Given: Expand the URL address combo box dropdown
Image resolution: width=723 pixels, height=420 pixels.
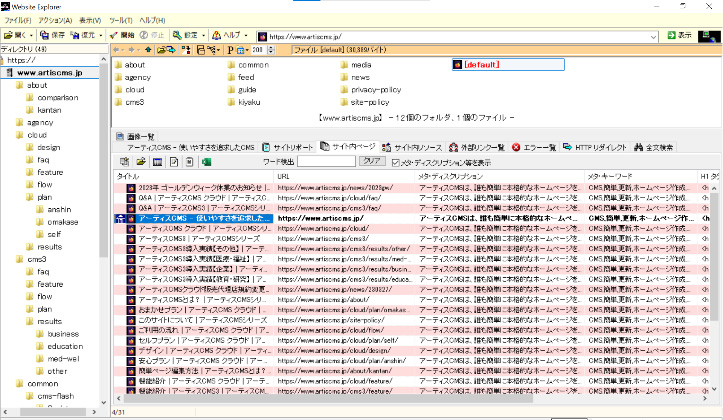Looking at the screenshot, I should click(x=653, y=36).
